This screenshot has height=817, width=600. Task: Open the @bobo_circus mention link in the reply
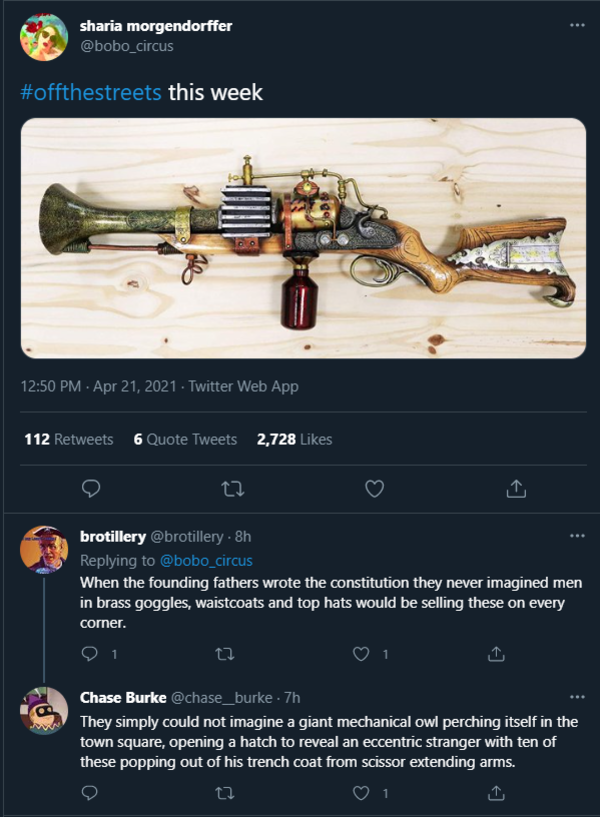coord(205,560)
